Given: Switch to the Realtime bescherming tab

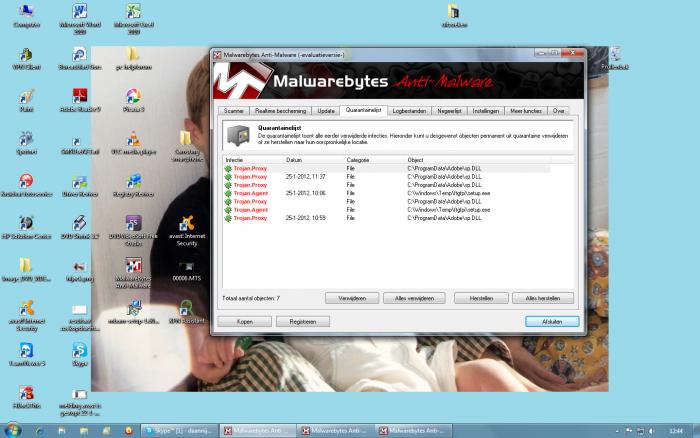Looking at the screenshot, I should [280, 111].
